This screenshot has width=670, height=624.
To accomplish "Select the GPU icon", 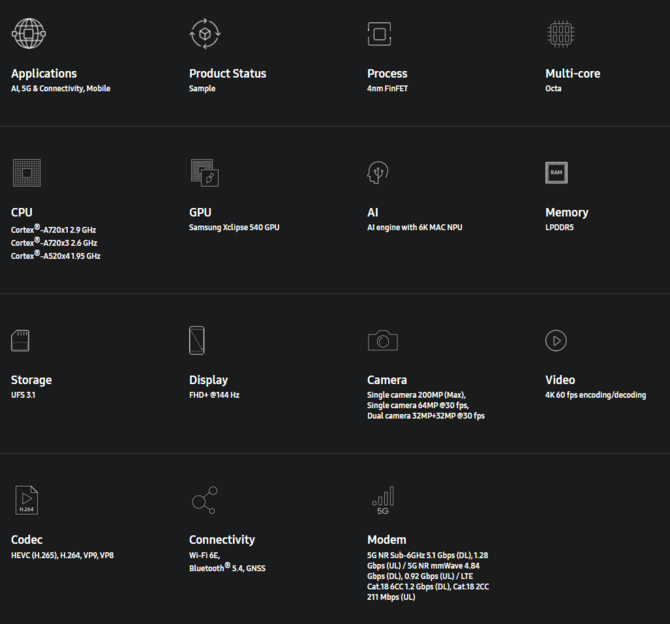I will coord(205,173).
